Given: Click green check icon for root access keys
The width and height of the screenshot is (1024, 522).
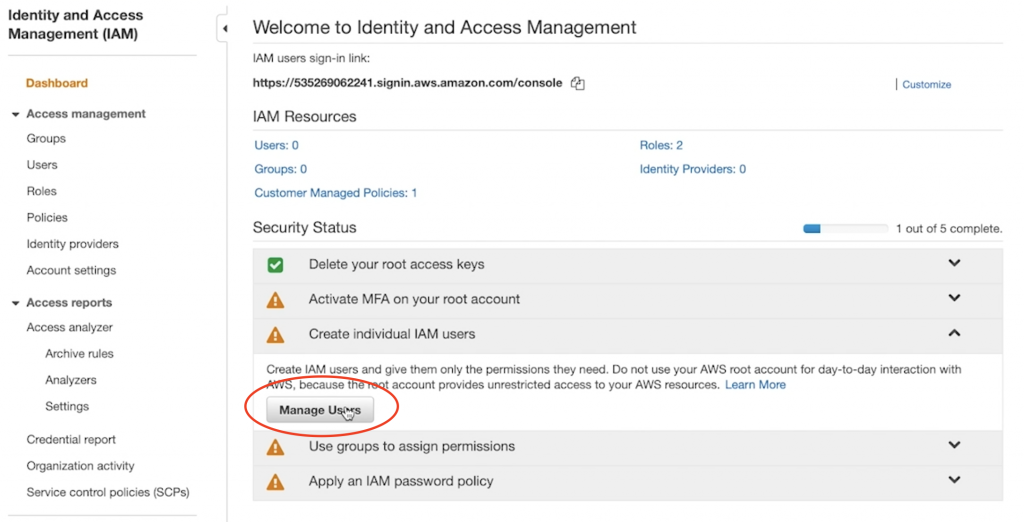Looking at the screenshot, I should click(276, 265).
